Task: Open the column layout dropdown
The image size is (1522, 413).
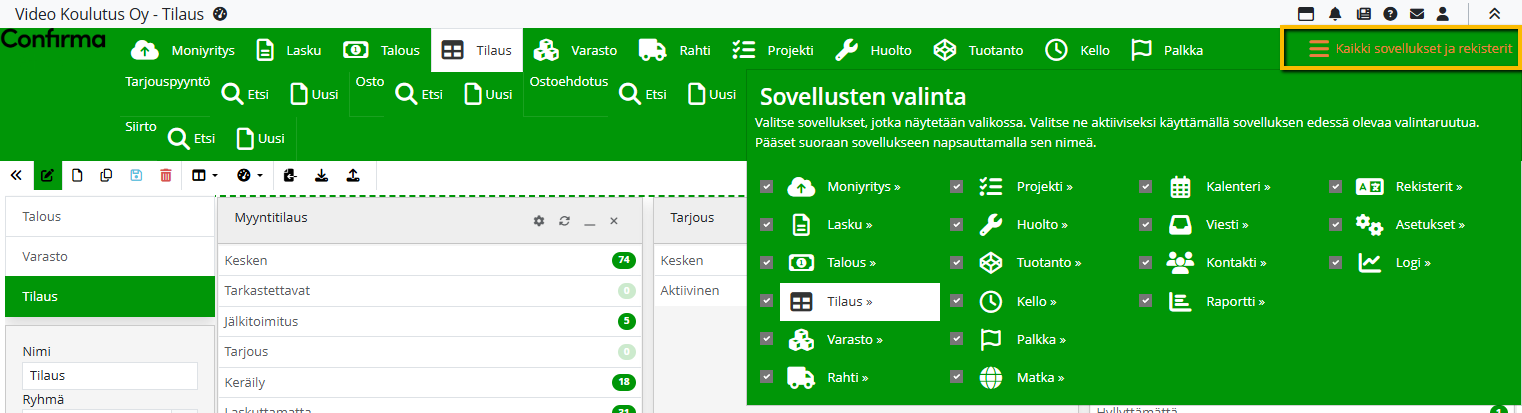Action: 204,175
